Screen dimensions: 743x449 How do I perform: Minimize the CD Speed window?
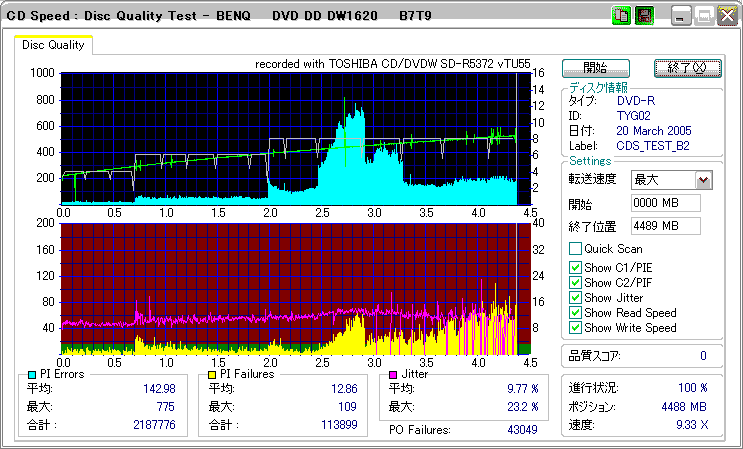[x=681, y=16]
